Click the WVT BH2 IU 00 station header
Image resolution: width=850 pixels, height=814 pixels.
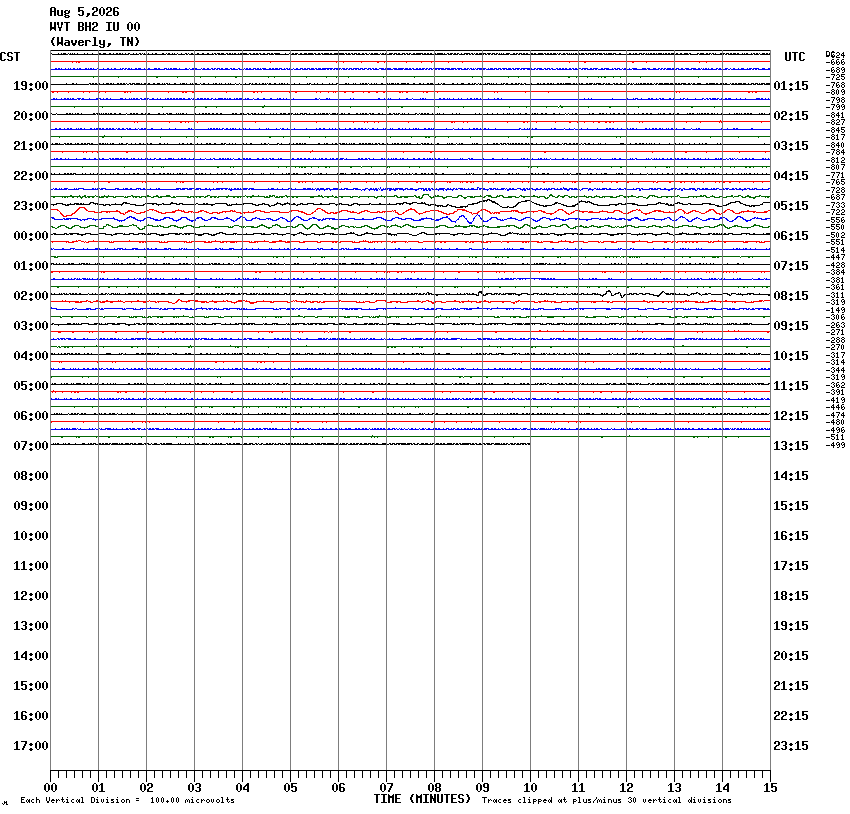[95, 27]
